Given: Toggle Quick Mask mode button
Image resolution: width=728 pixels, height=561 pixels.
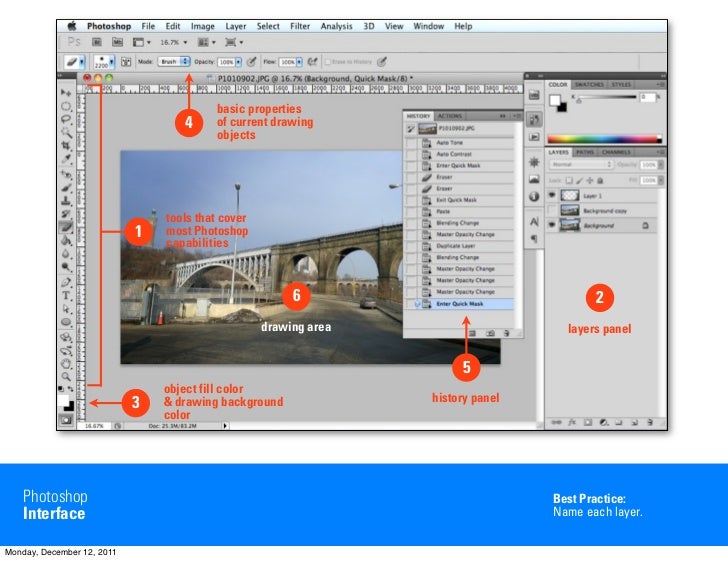Looking at the screenshot, I should (66, 420).
